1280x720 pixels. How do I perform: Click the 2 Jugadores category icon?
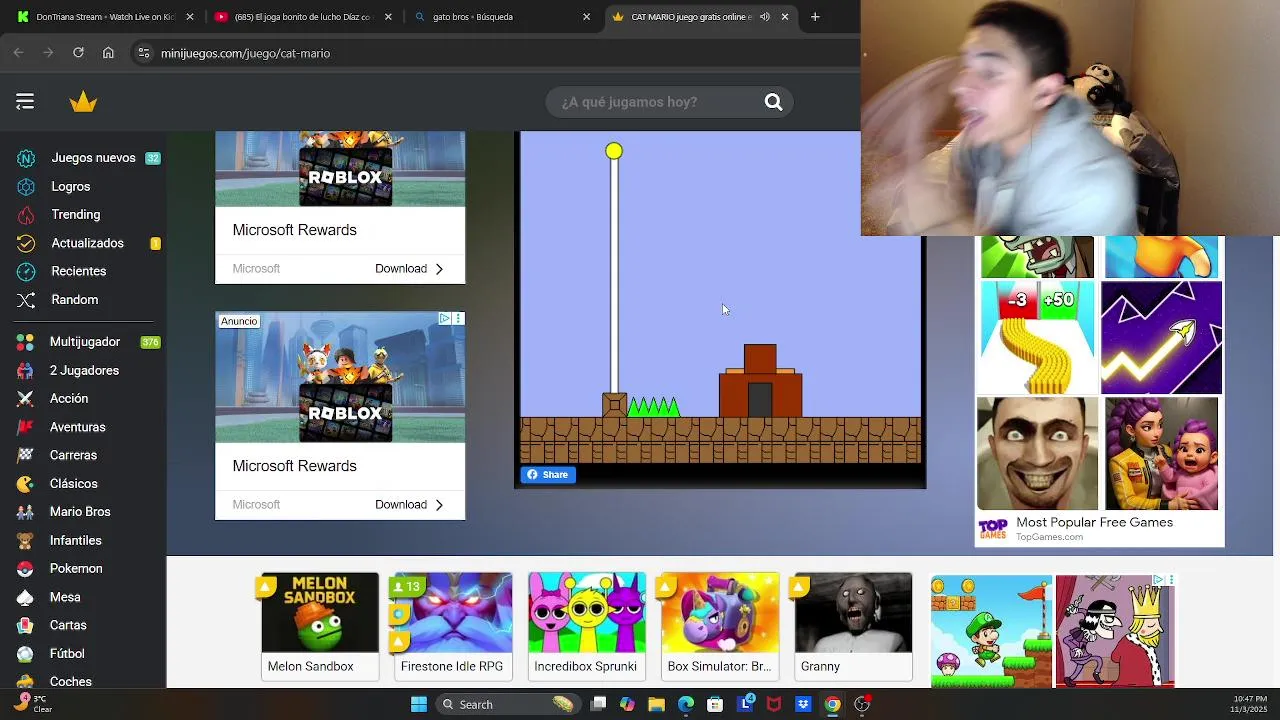click(x=26, y=370)
